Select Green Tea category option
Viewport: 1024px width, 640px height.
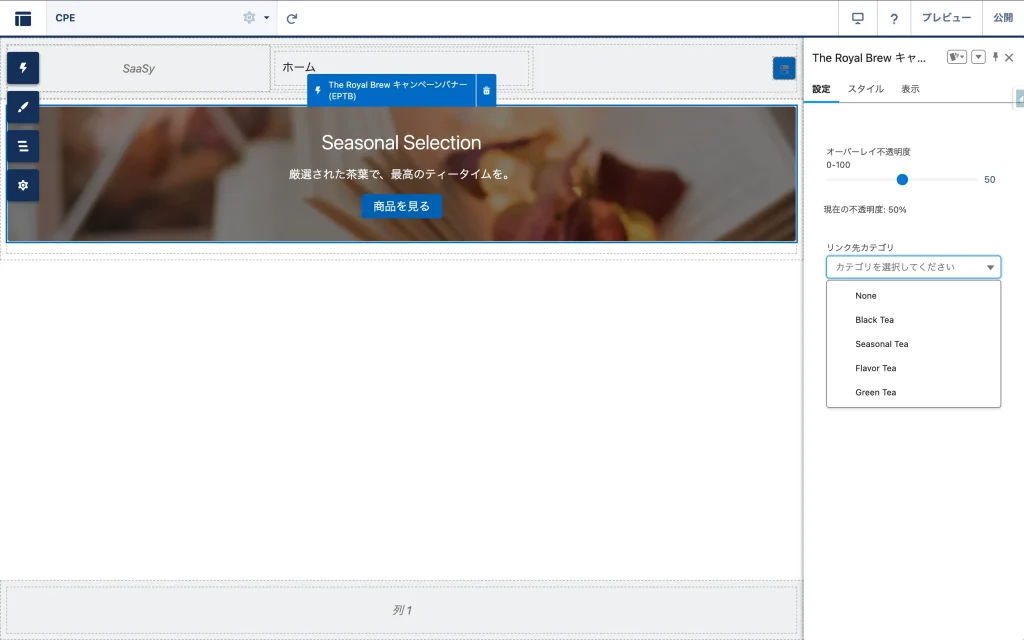click(875, 393)
